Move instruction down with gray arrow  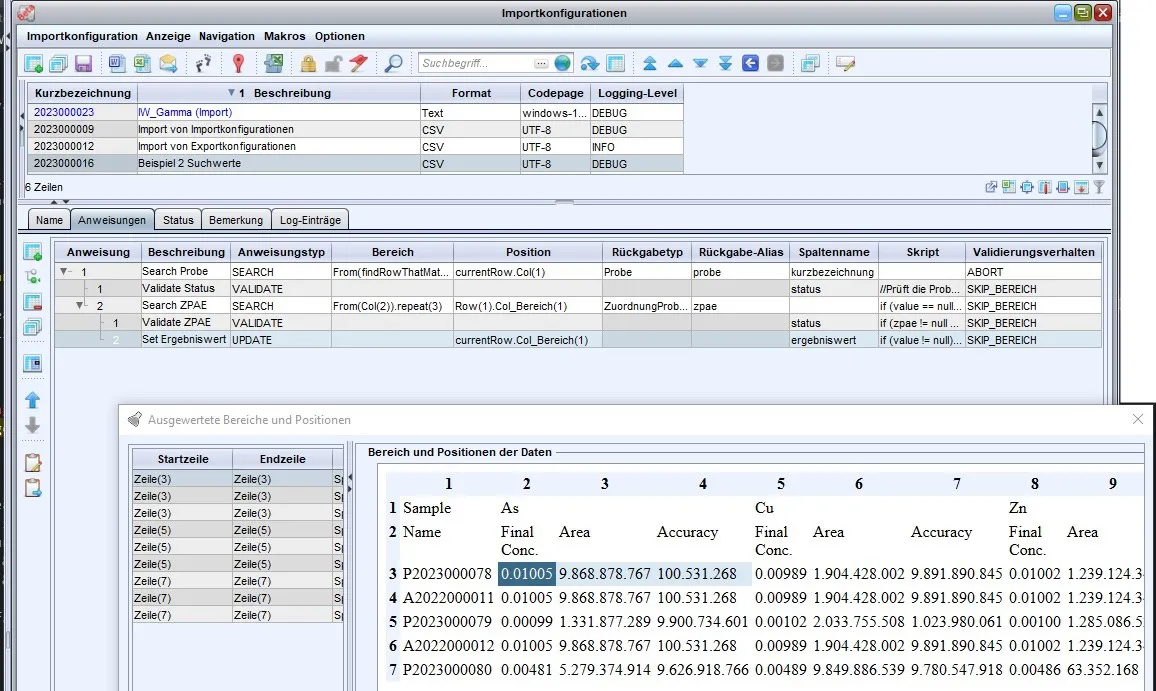(32, 426)
